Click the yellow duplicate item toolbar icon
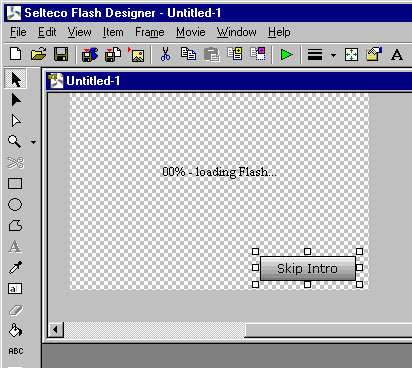The height and width of the screenshot is (368, 412). [235, 54]
